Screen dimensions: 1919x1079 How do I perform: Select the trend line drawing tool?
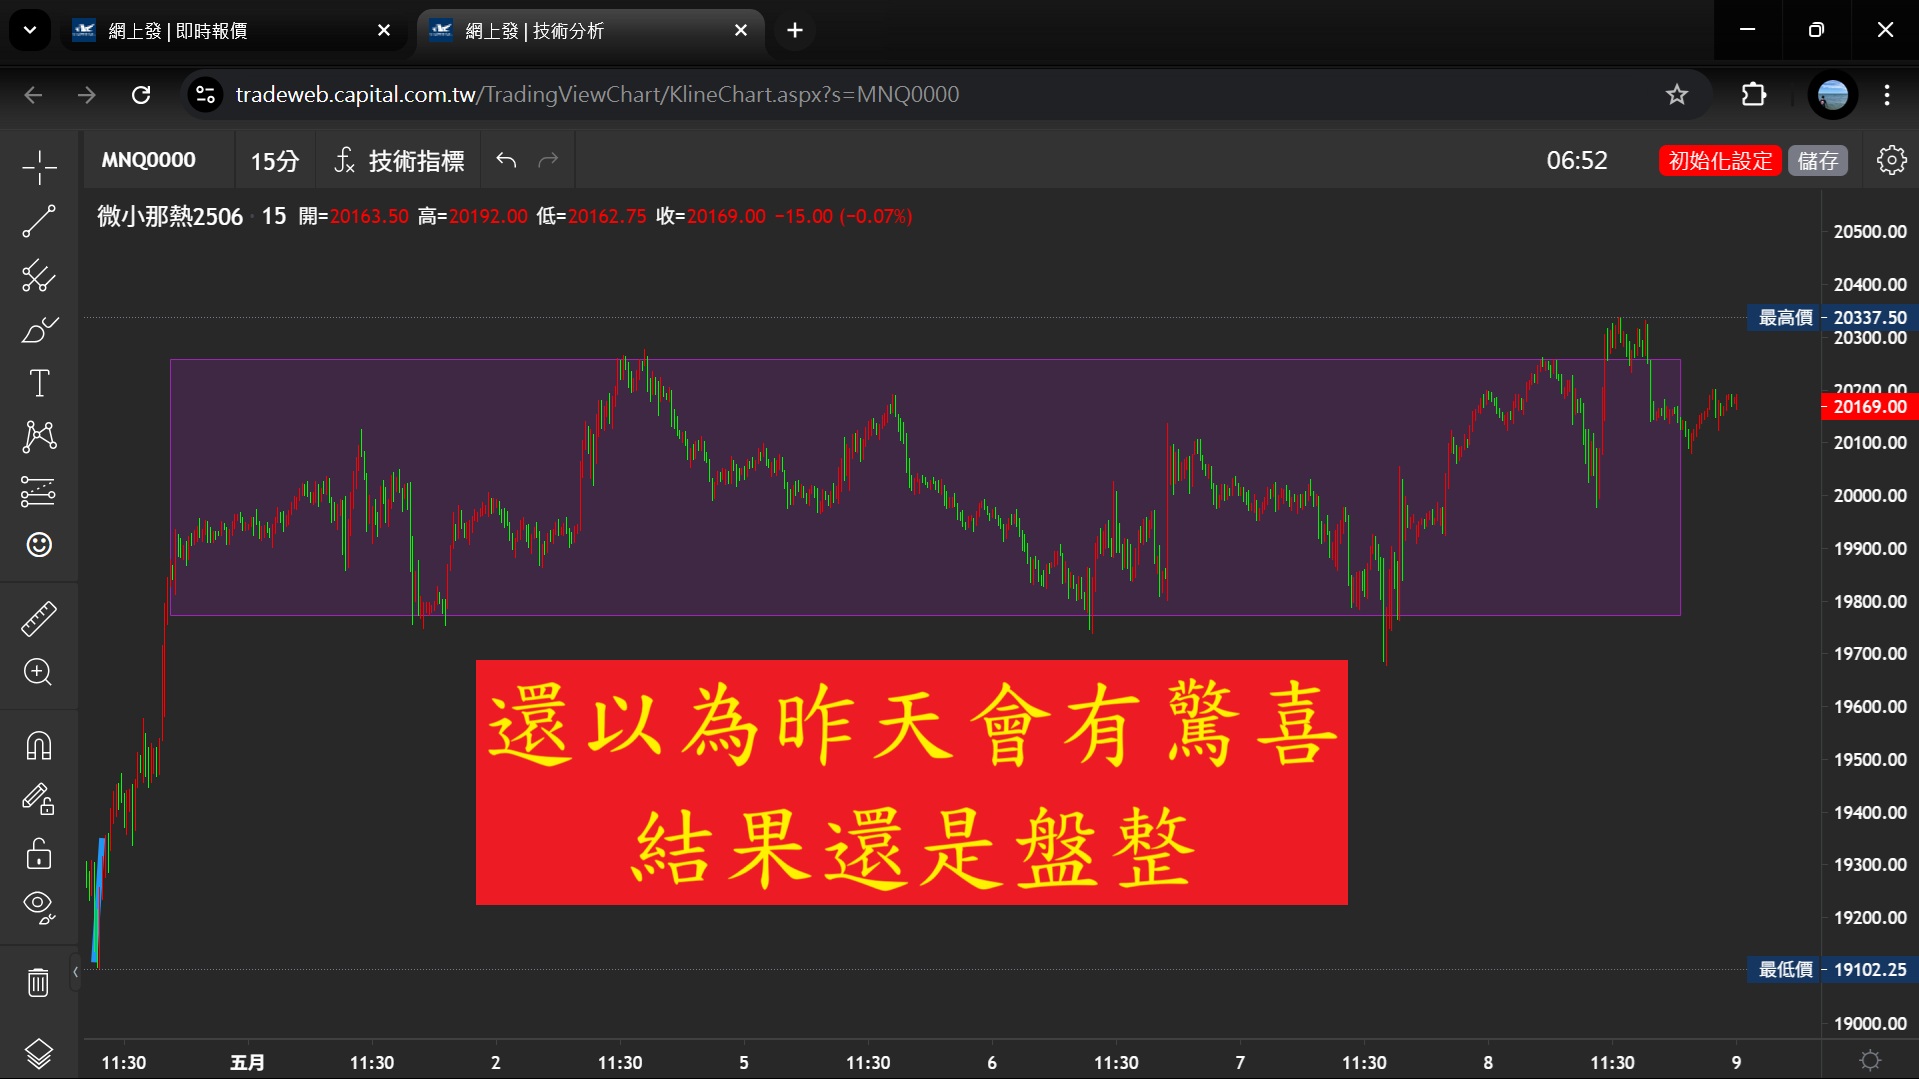click(39, 221)
